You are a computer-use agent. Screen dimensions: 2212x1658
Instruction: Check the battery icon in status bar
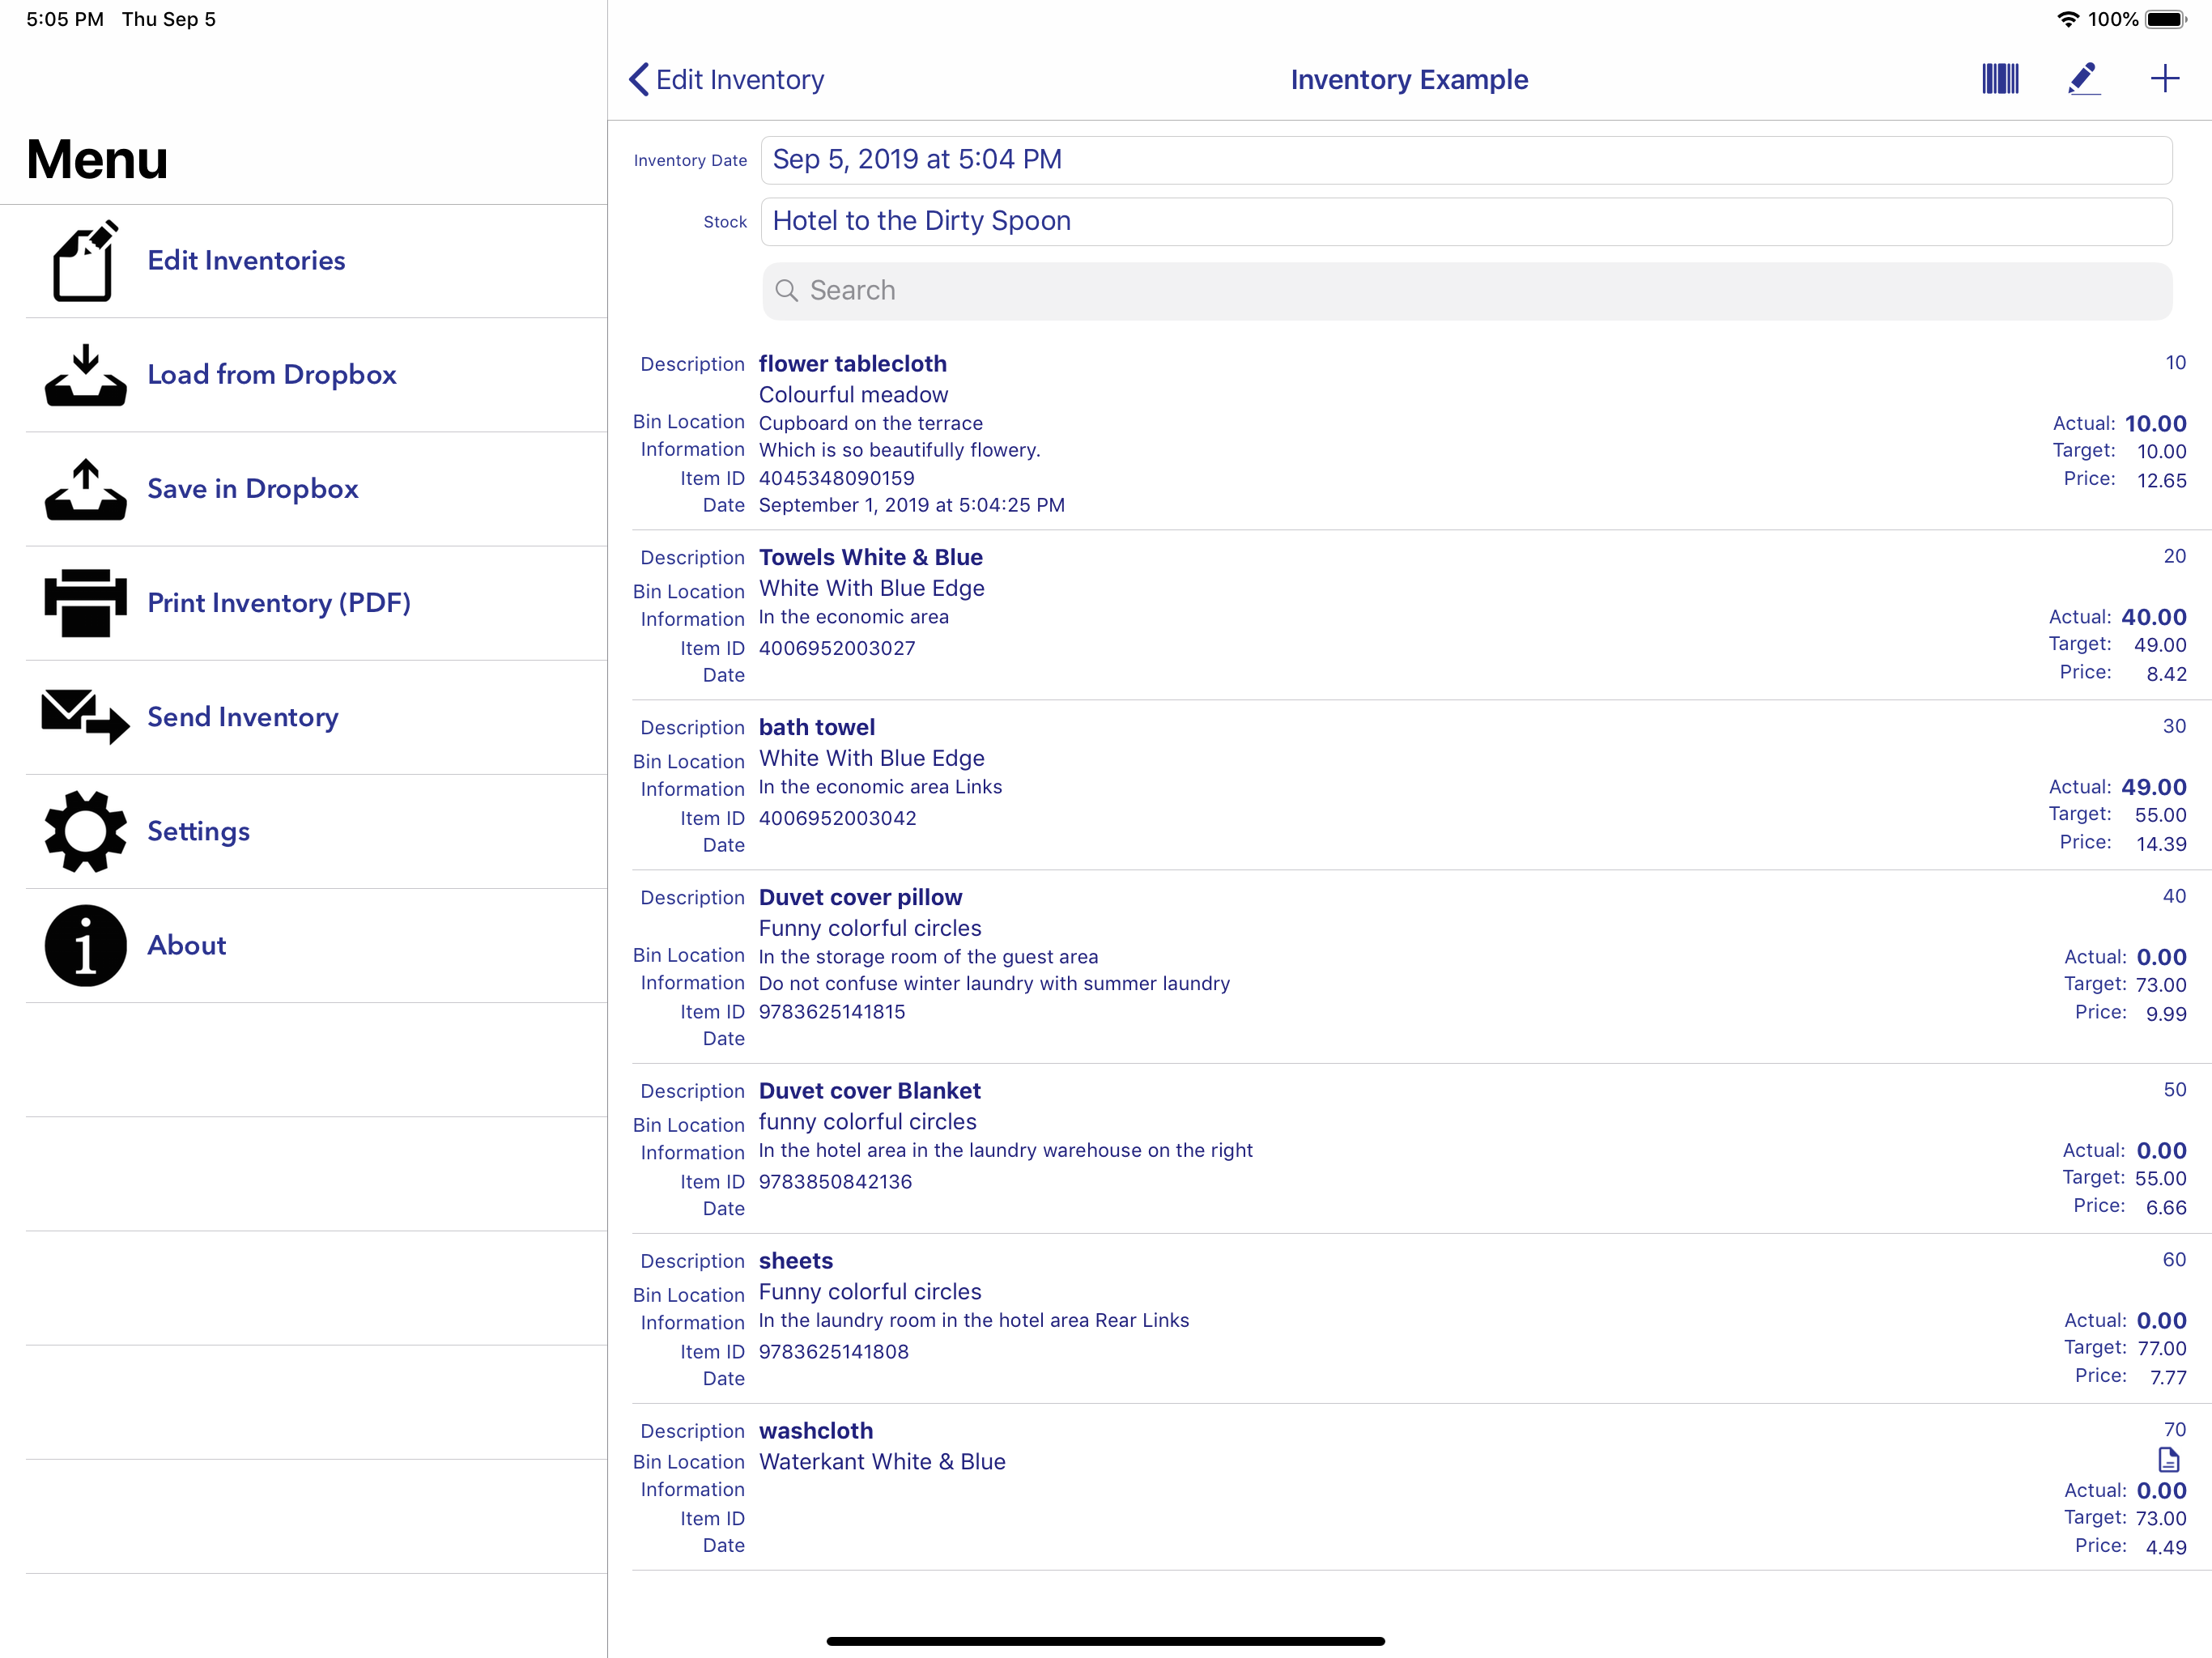2167,19
